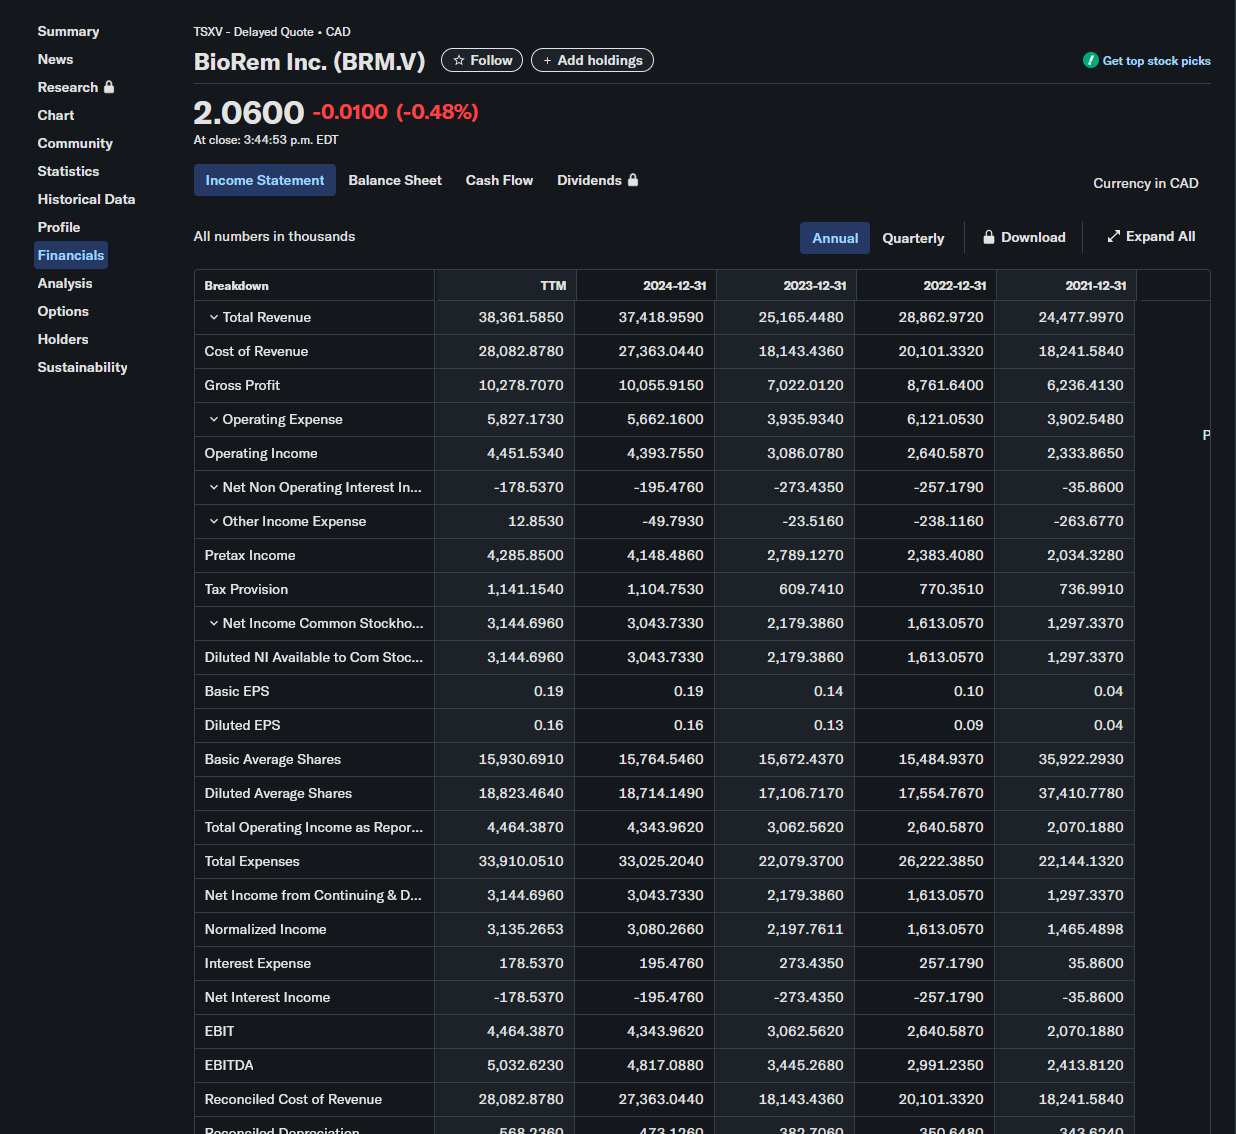Expand the Other Income Expense row
1236x1134 pixels.
click(213, 521)
